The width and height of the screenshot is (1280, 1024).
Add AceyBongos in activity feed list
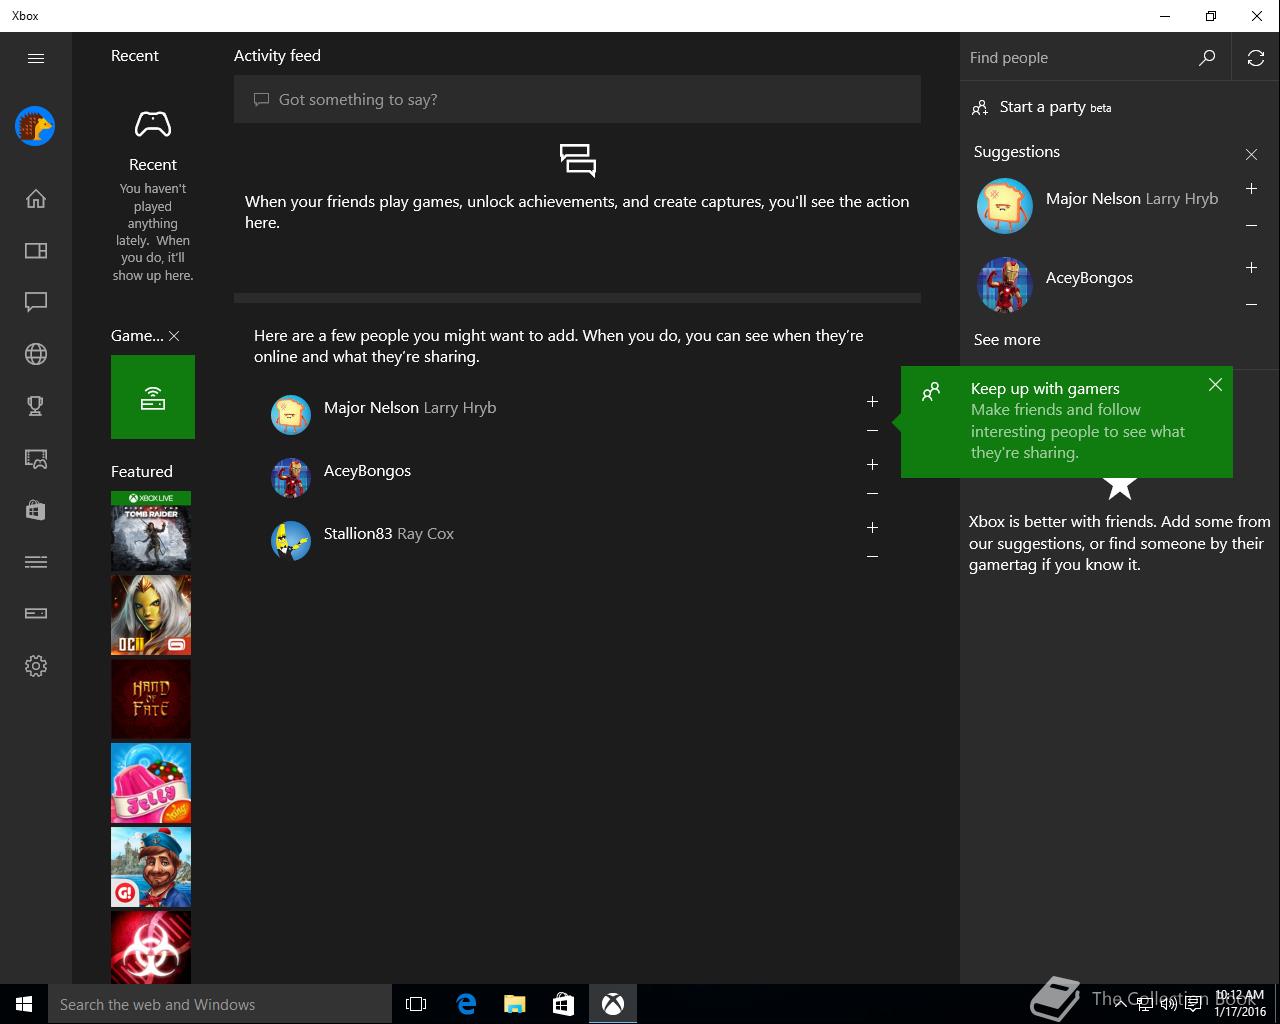872,464
